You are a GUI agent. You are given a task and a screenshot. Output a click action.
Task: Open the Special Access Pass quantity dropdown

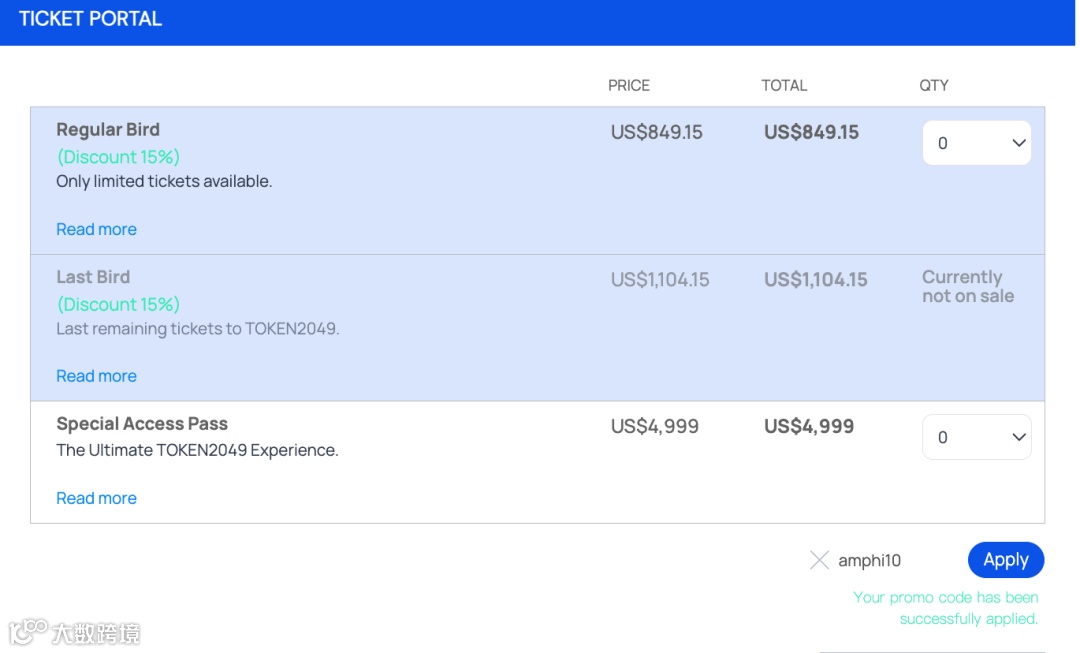point(977,437)
